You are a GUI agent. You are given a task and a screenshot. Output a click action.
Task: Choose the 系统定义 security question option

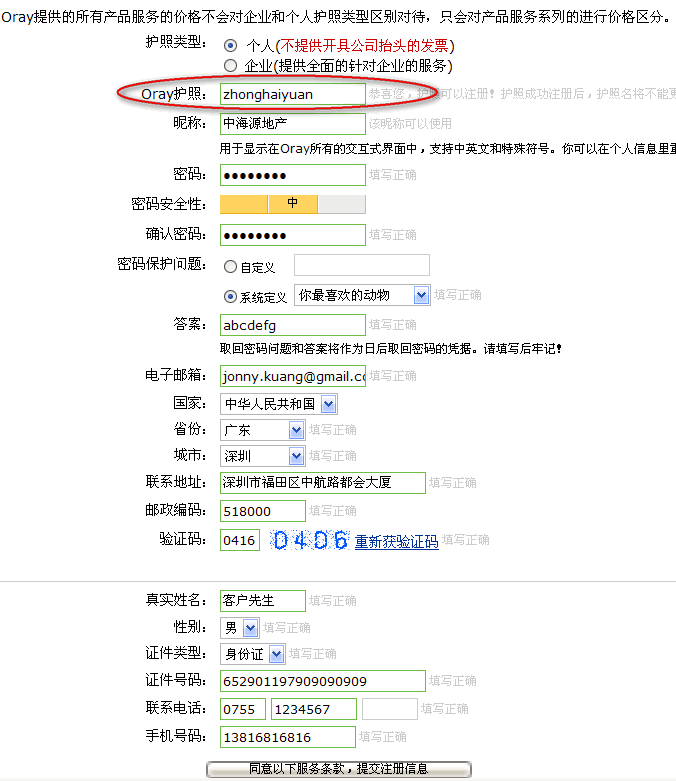click(x=231, y=297)
